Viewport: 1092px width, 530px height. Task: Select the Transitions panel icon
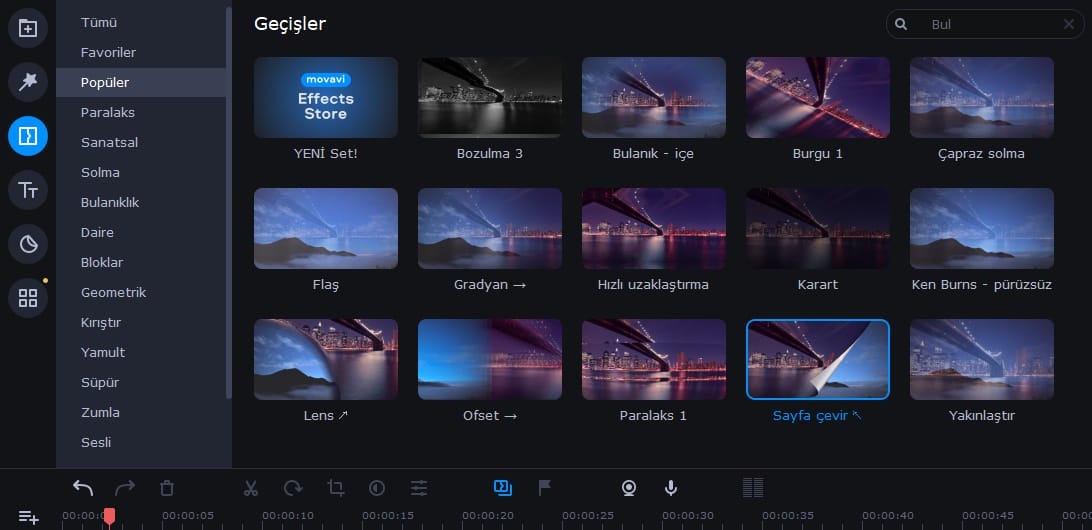point(28,136)
